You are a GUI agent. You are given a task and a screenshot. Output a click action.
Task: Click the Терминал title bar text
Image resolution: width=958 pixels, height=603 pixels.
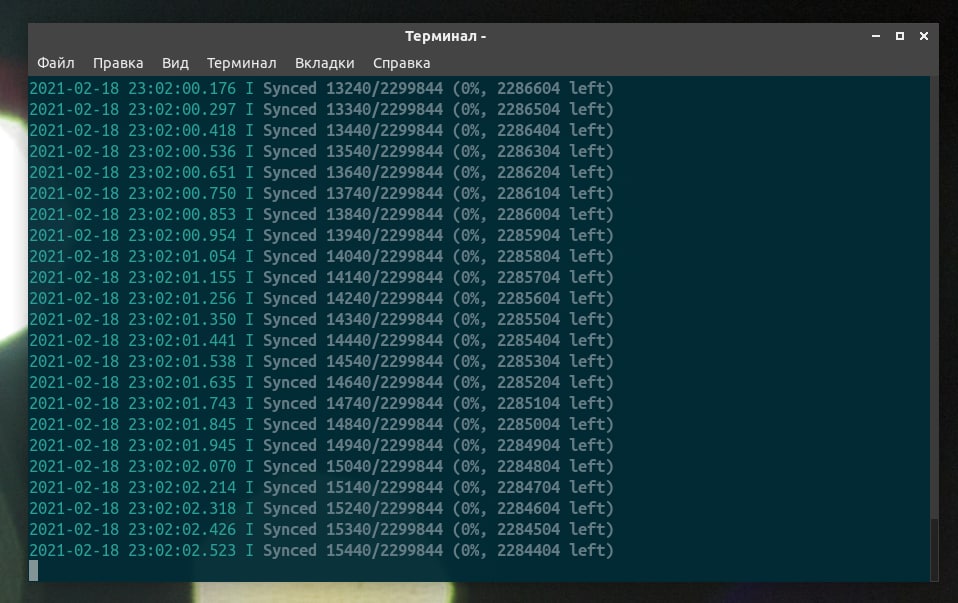pos(445,36)
